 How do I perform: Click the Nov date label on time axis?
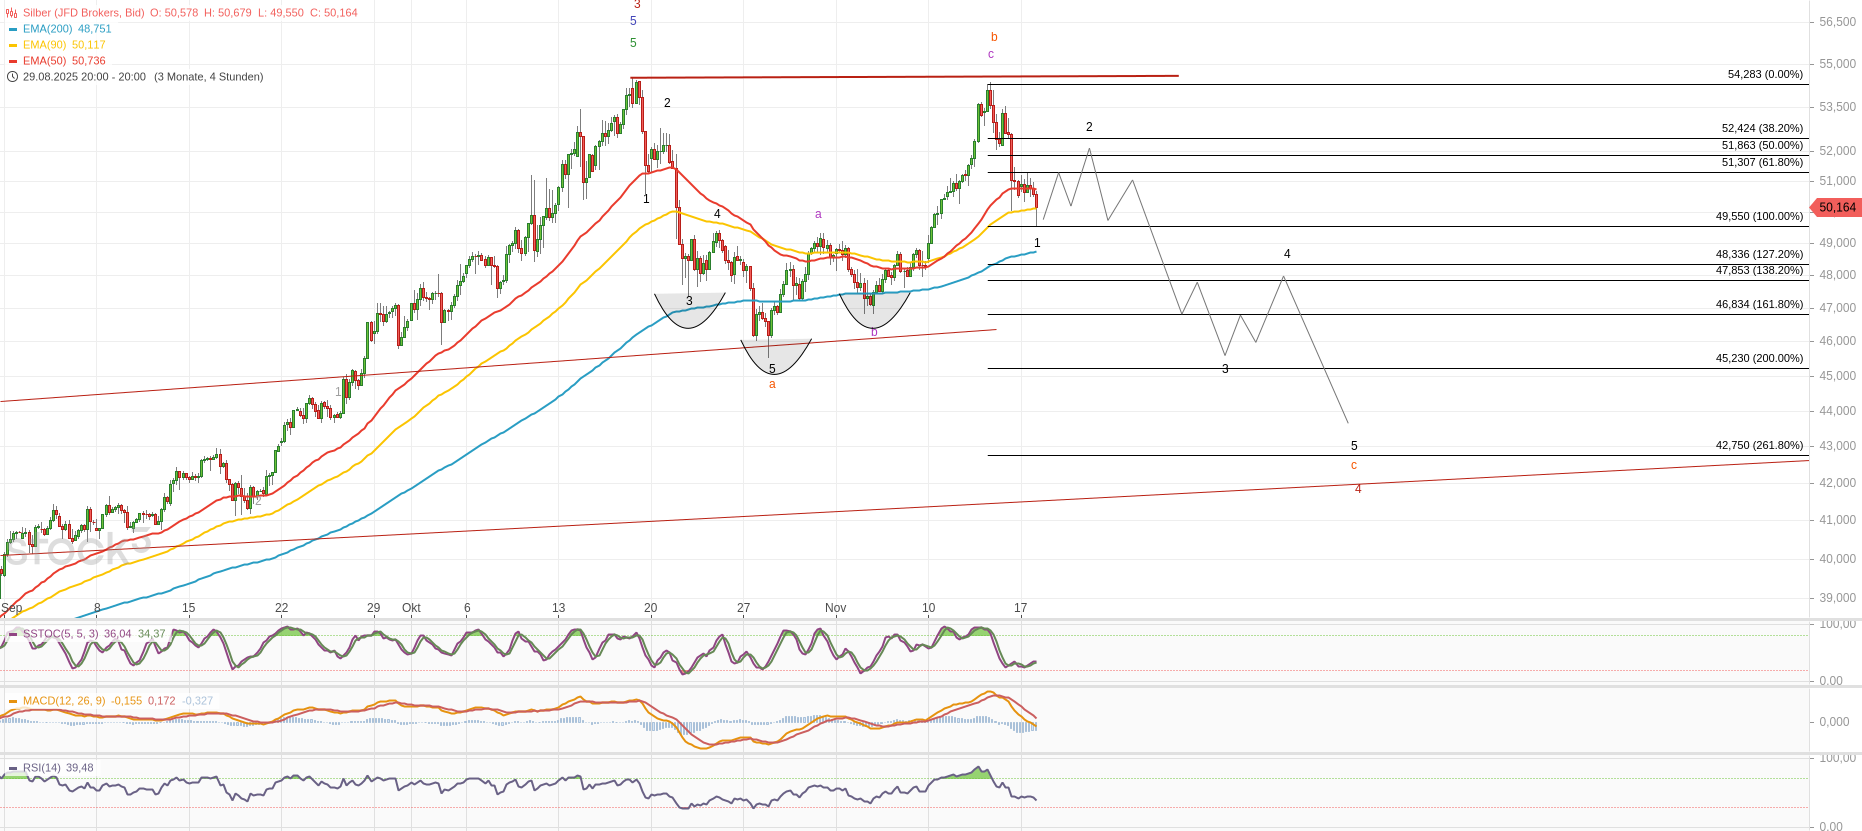(x=835, y=608)
